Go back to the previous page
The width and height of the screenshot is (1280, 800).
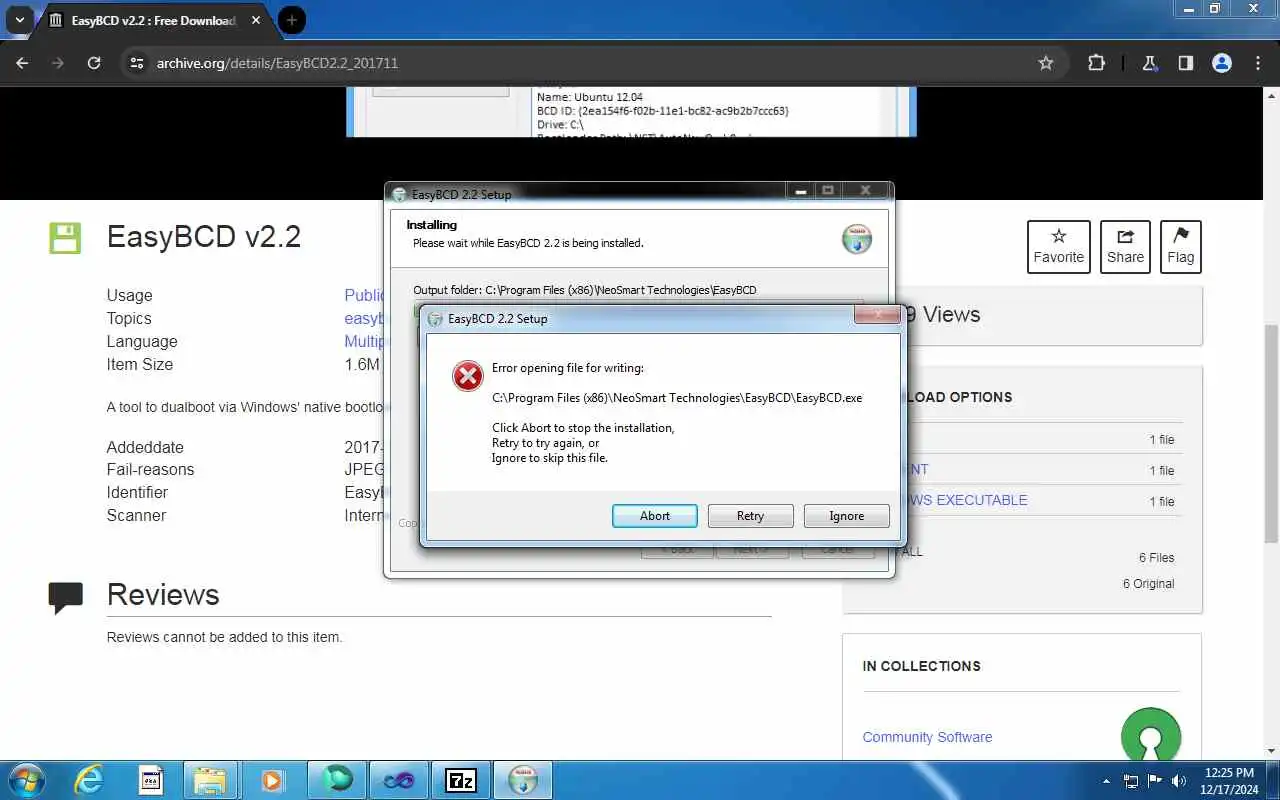[22, 63]
